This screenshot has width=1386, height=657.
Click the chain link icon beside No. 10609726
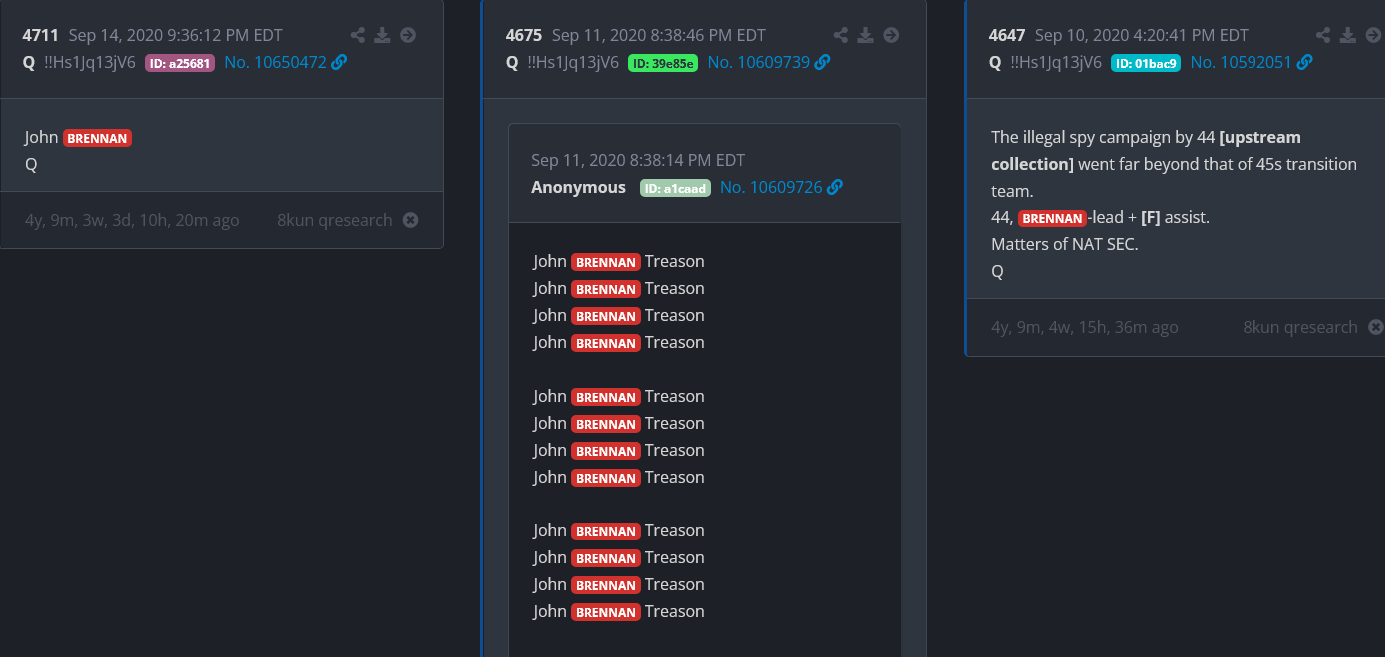click(x=835, y=187)
